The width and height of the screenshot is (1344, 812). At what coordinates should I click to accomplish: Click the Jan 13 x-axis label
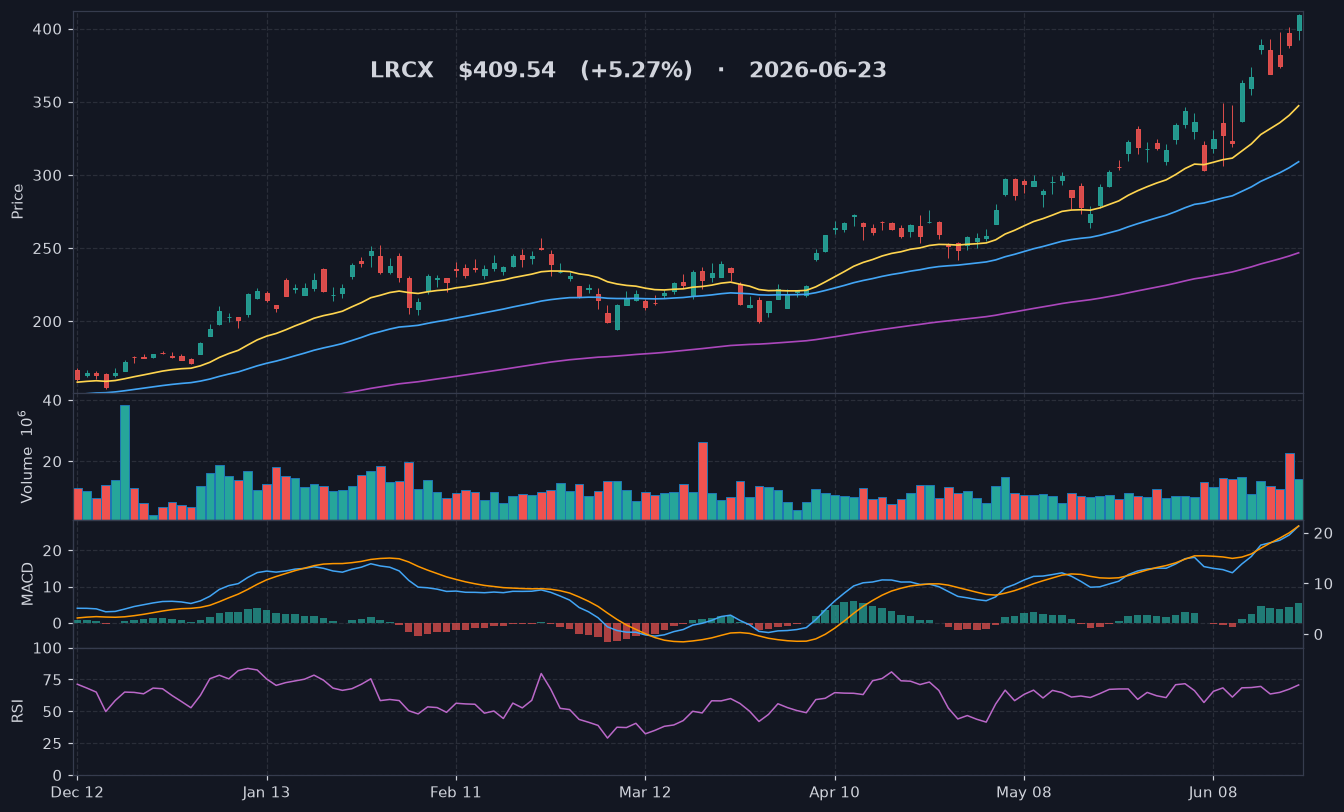[x=267, y=792]
